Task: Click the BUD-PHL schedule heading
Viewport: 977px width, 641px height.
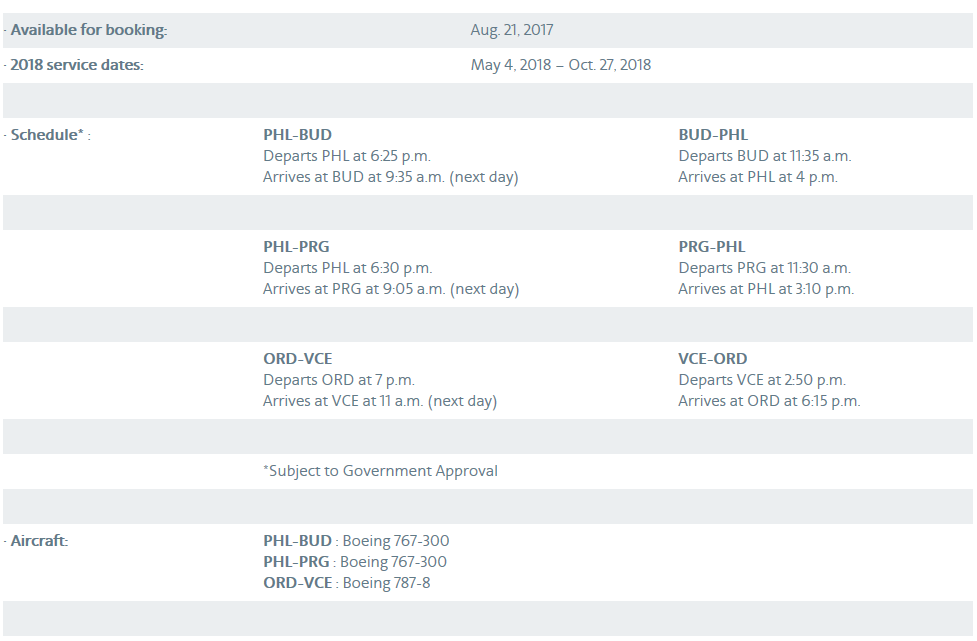Action: point(713,135)
